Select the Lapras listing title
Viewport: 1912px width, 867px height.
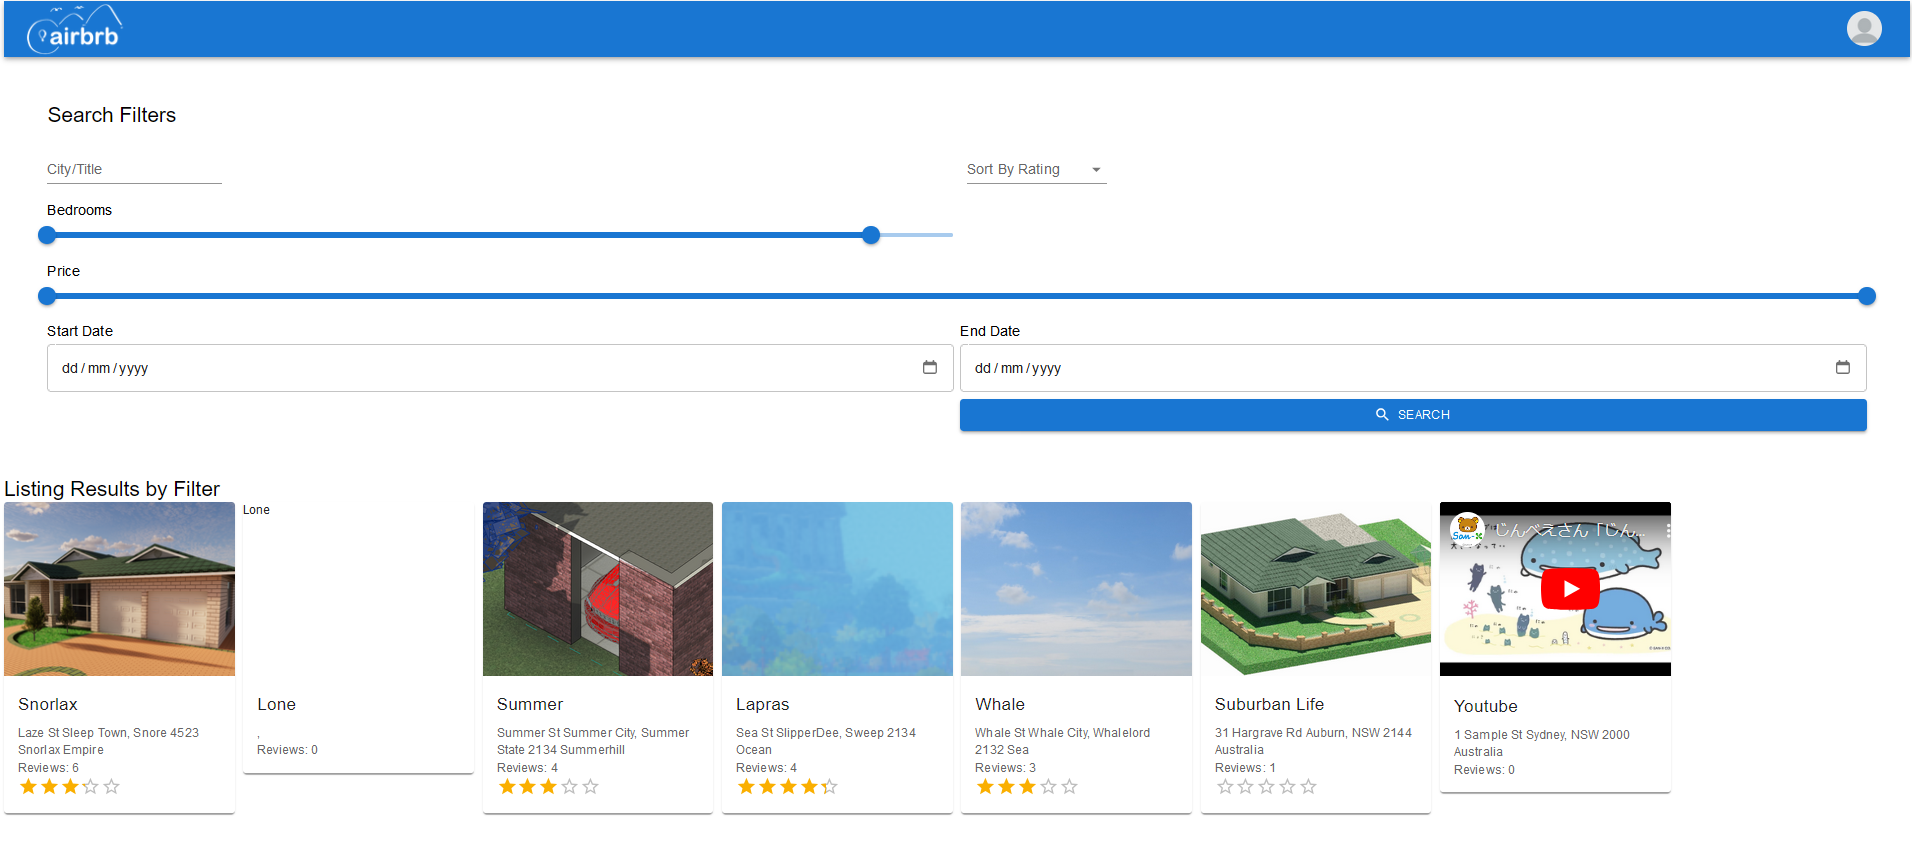(762, 704)
